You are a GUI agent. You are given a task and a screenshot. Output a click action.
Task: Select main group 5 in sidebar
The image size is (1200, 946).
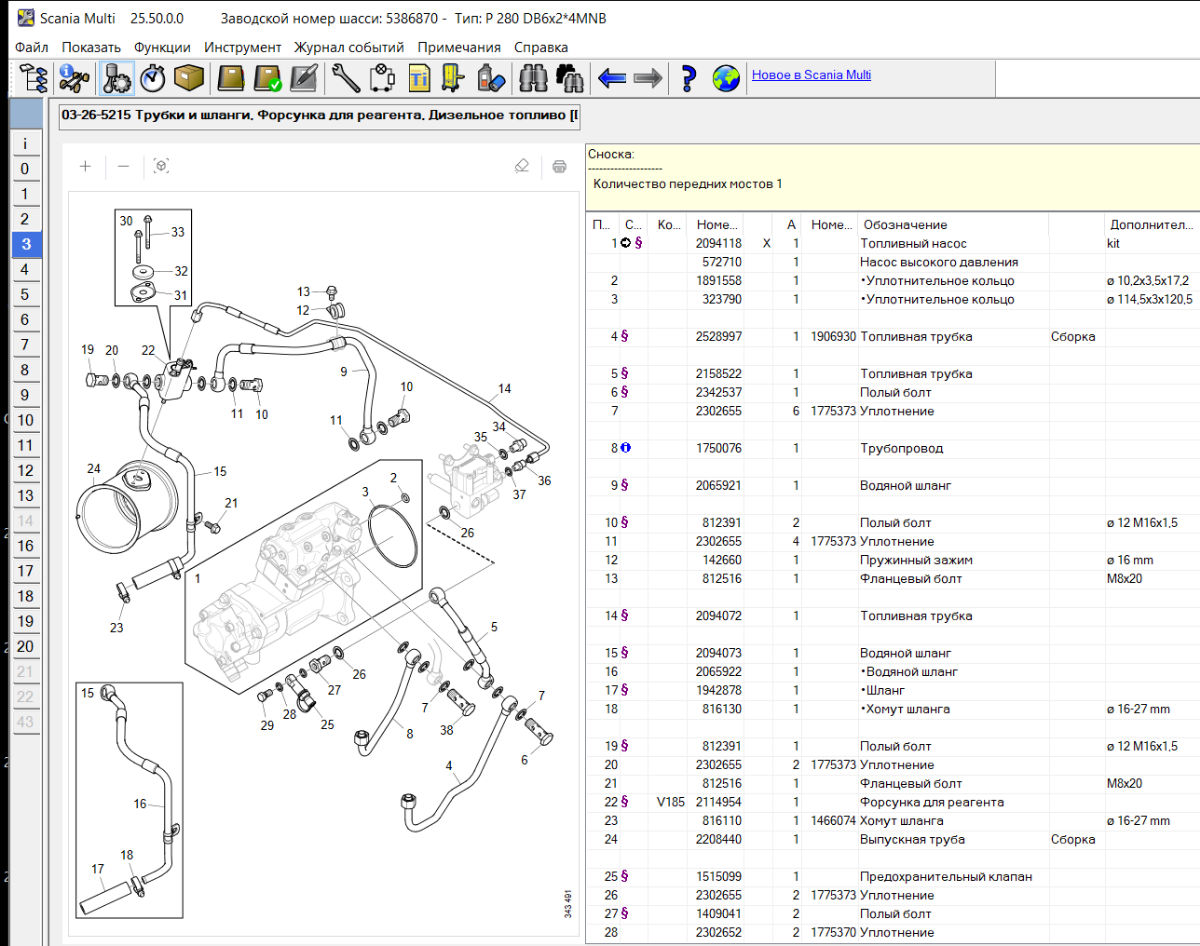[25, 295]
